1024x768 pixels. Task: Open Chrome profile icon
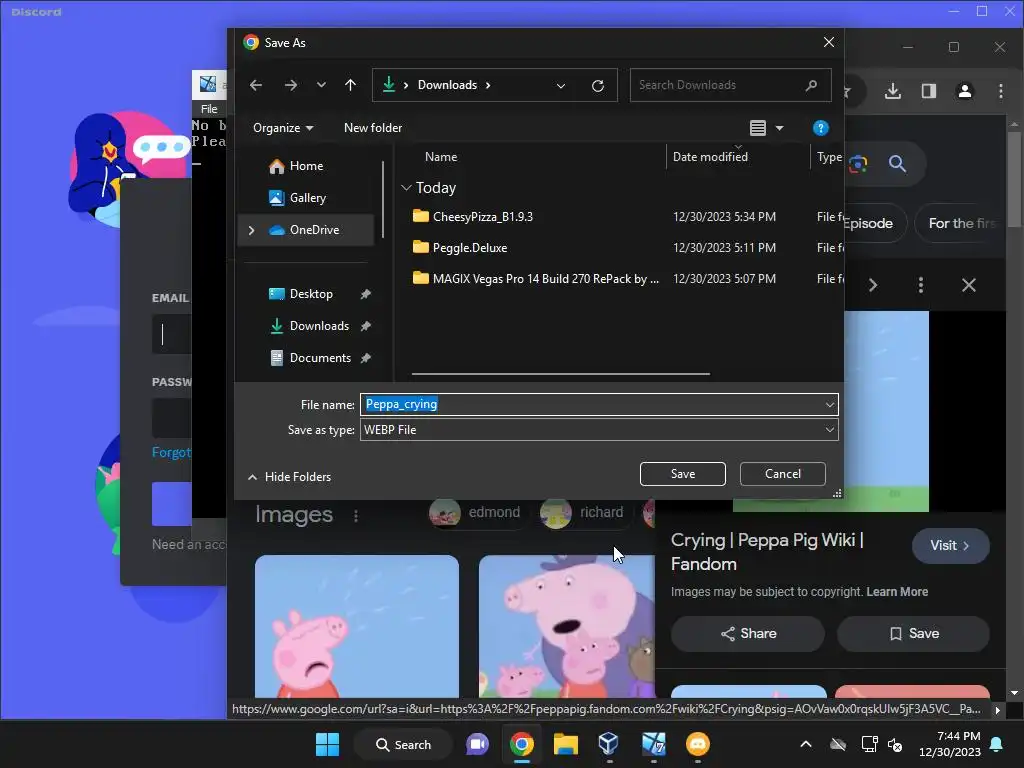[965, 91]
